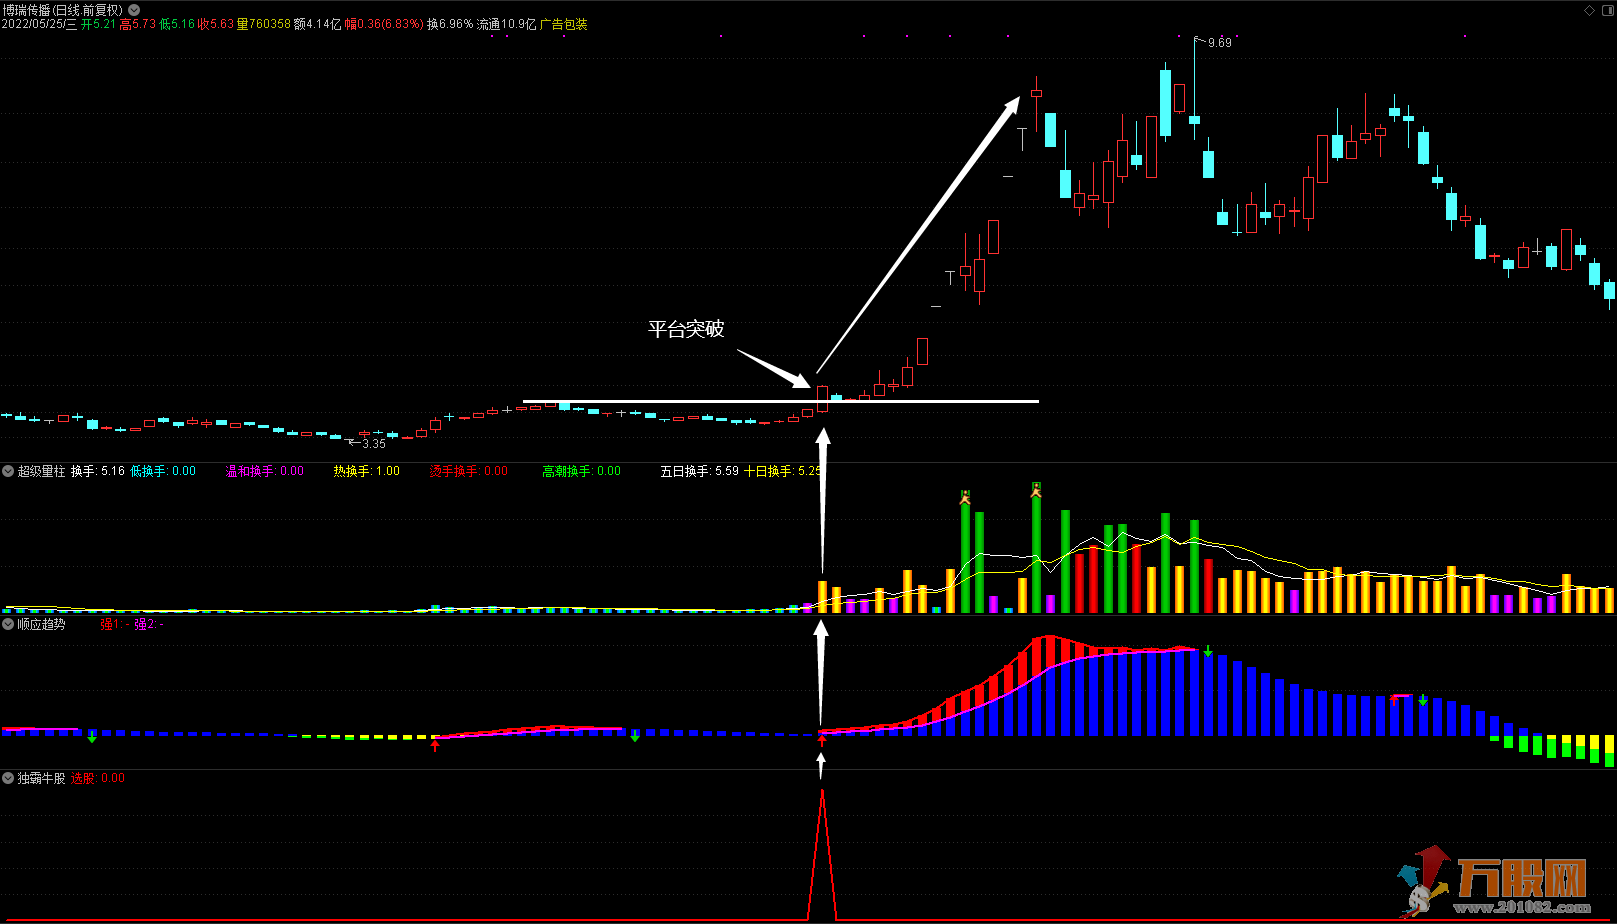
Task: Toggle the side panel icon at top right
Action: tap(1607, 10)
